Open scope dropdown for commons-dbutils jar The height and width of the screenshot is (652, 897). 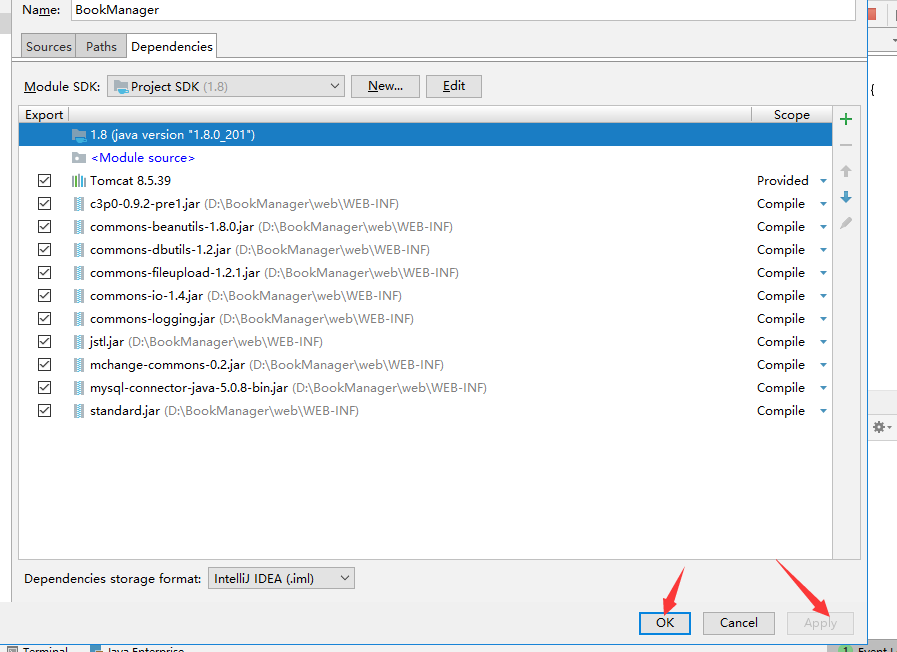tap(823, 250)
